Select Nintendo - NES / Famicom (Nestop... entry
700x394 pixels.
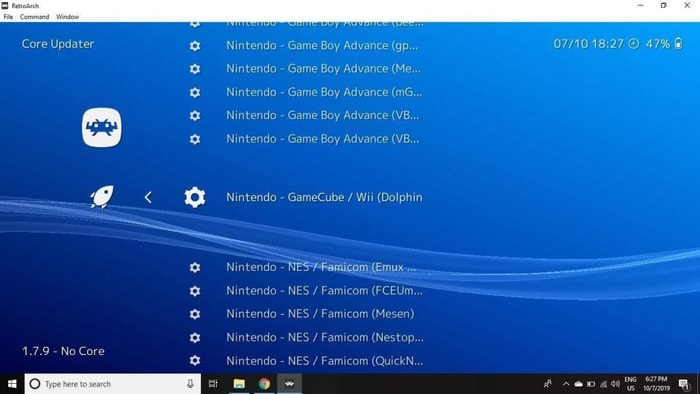click(x=325, y=337)
